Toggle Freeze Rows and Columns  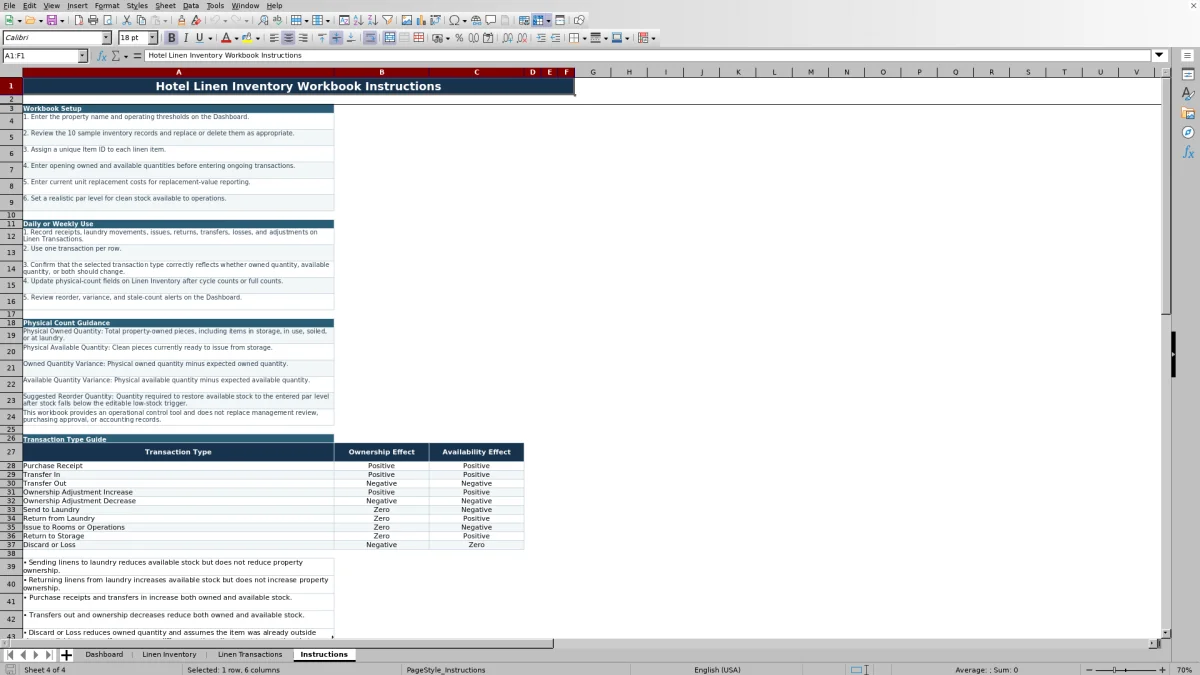point(538,20)
